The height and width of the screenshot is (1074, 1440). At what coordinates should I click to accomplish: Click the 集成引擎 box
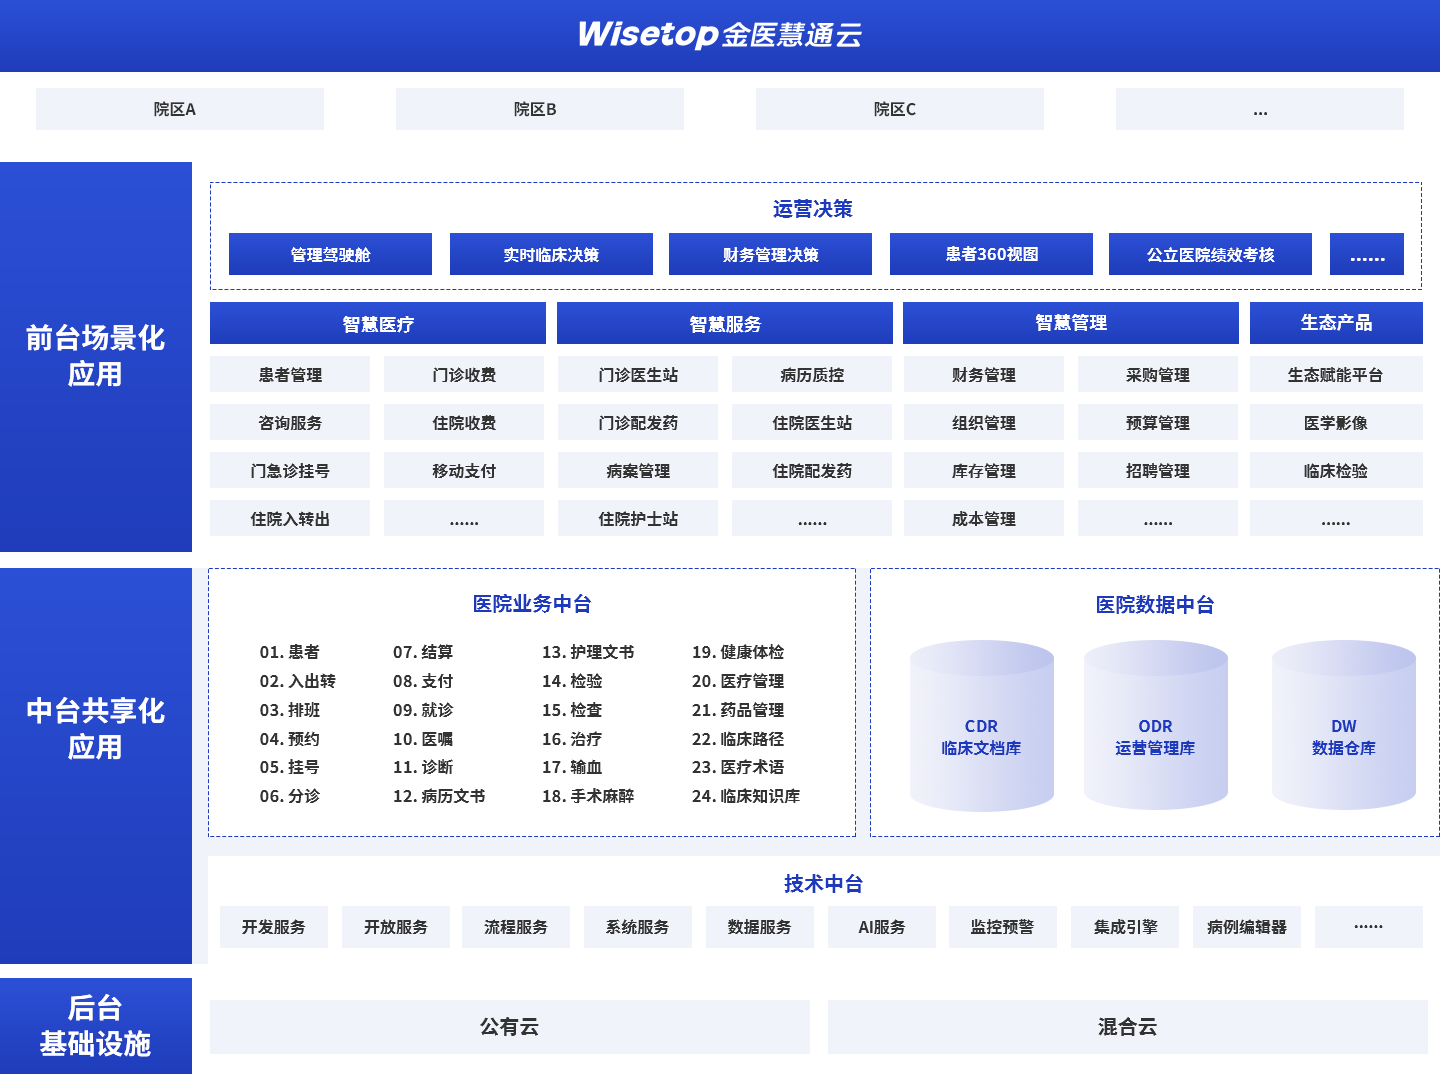click(1125, 927)
